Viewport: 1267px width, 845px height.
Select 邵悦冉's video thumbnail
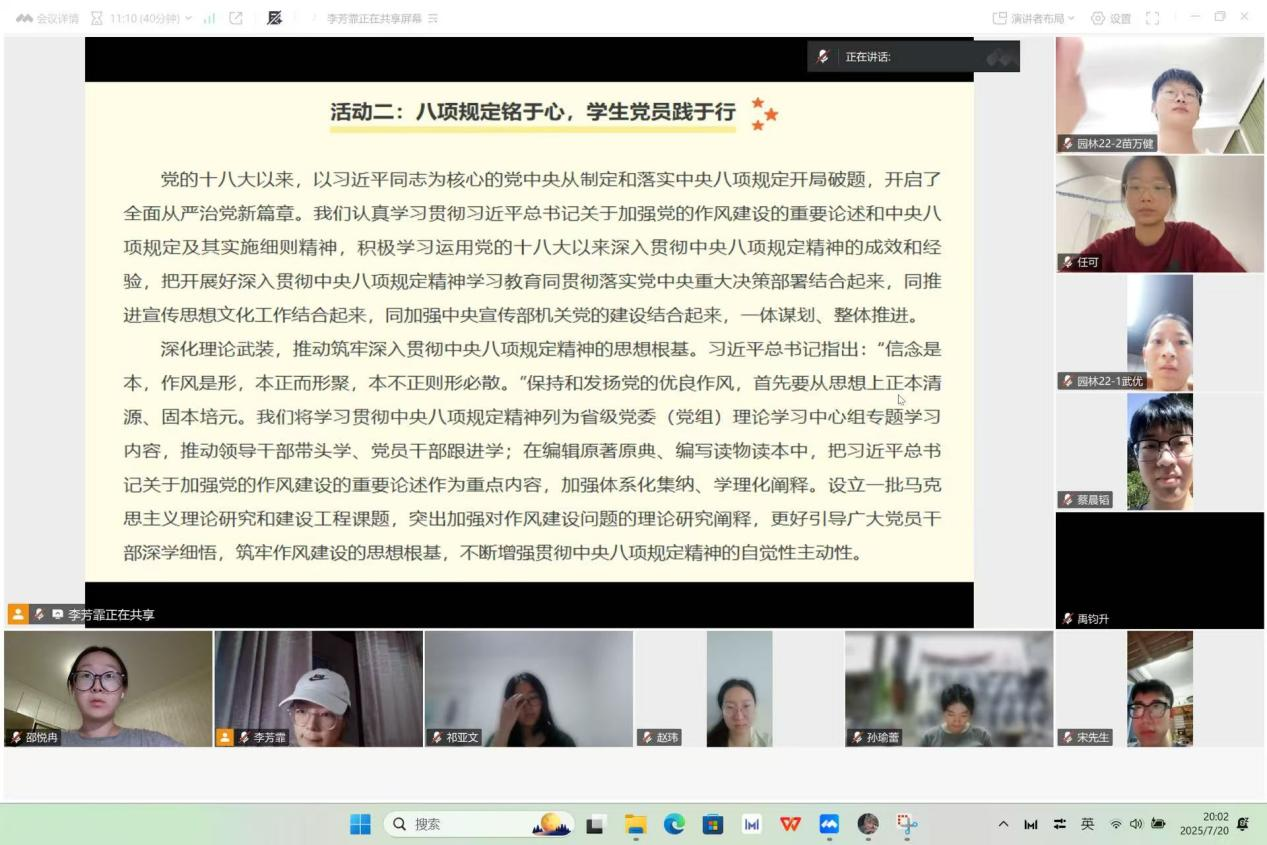108,688
